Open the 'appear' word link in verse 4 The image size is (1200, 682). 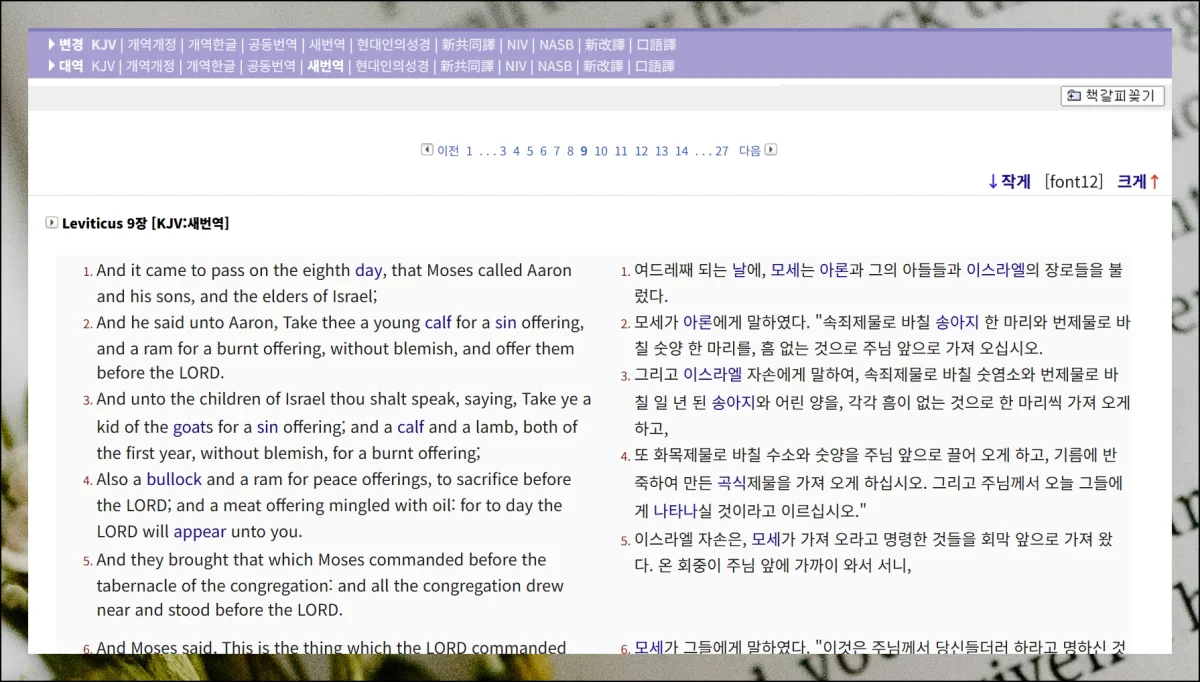[x=200, y=531]
